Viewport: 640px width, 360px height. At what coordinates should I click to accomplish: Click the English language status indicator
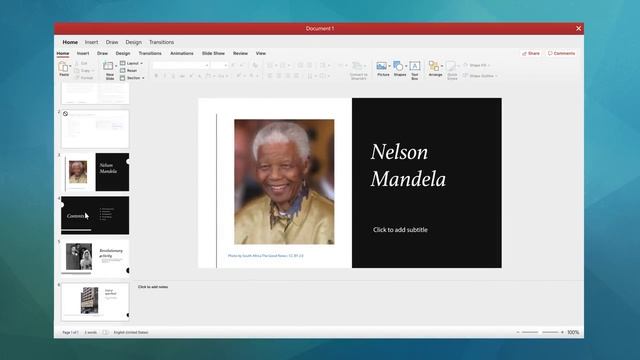(x=131, y=333)
